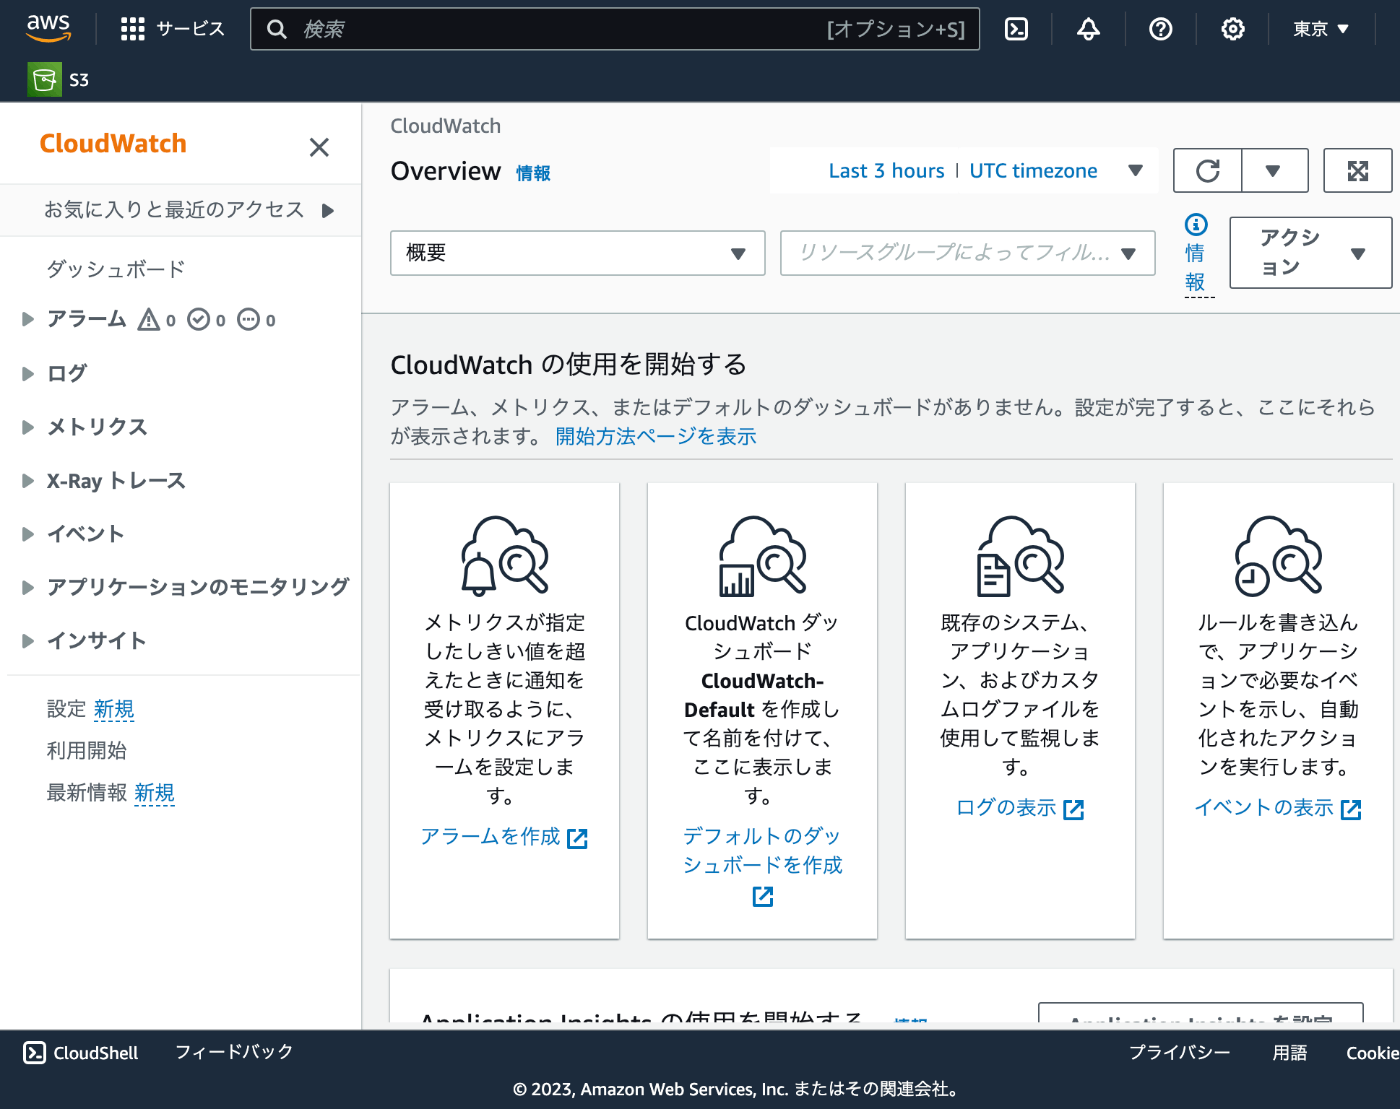Image resolution: width=1400 pixels, height=1109 pixels.
Task: Open 利用開始 in the sidebar
Action: (x=87, y=750)
